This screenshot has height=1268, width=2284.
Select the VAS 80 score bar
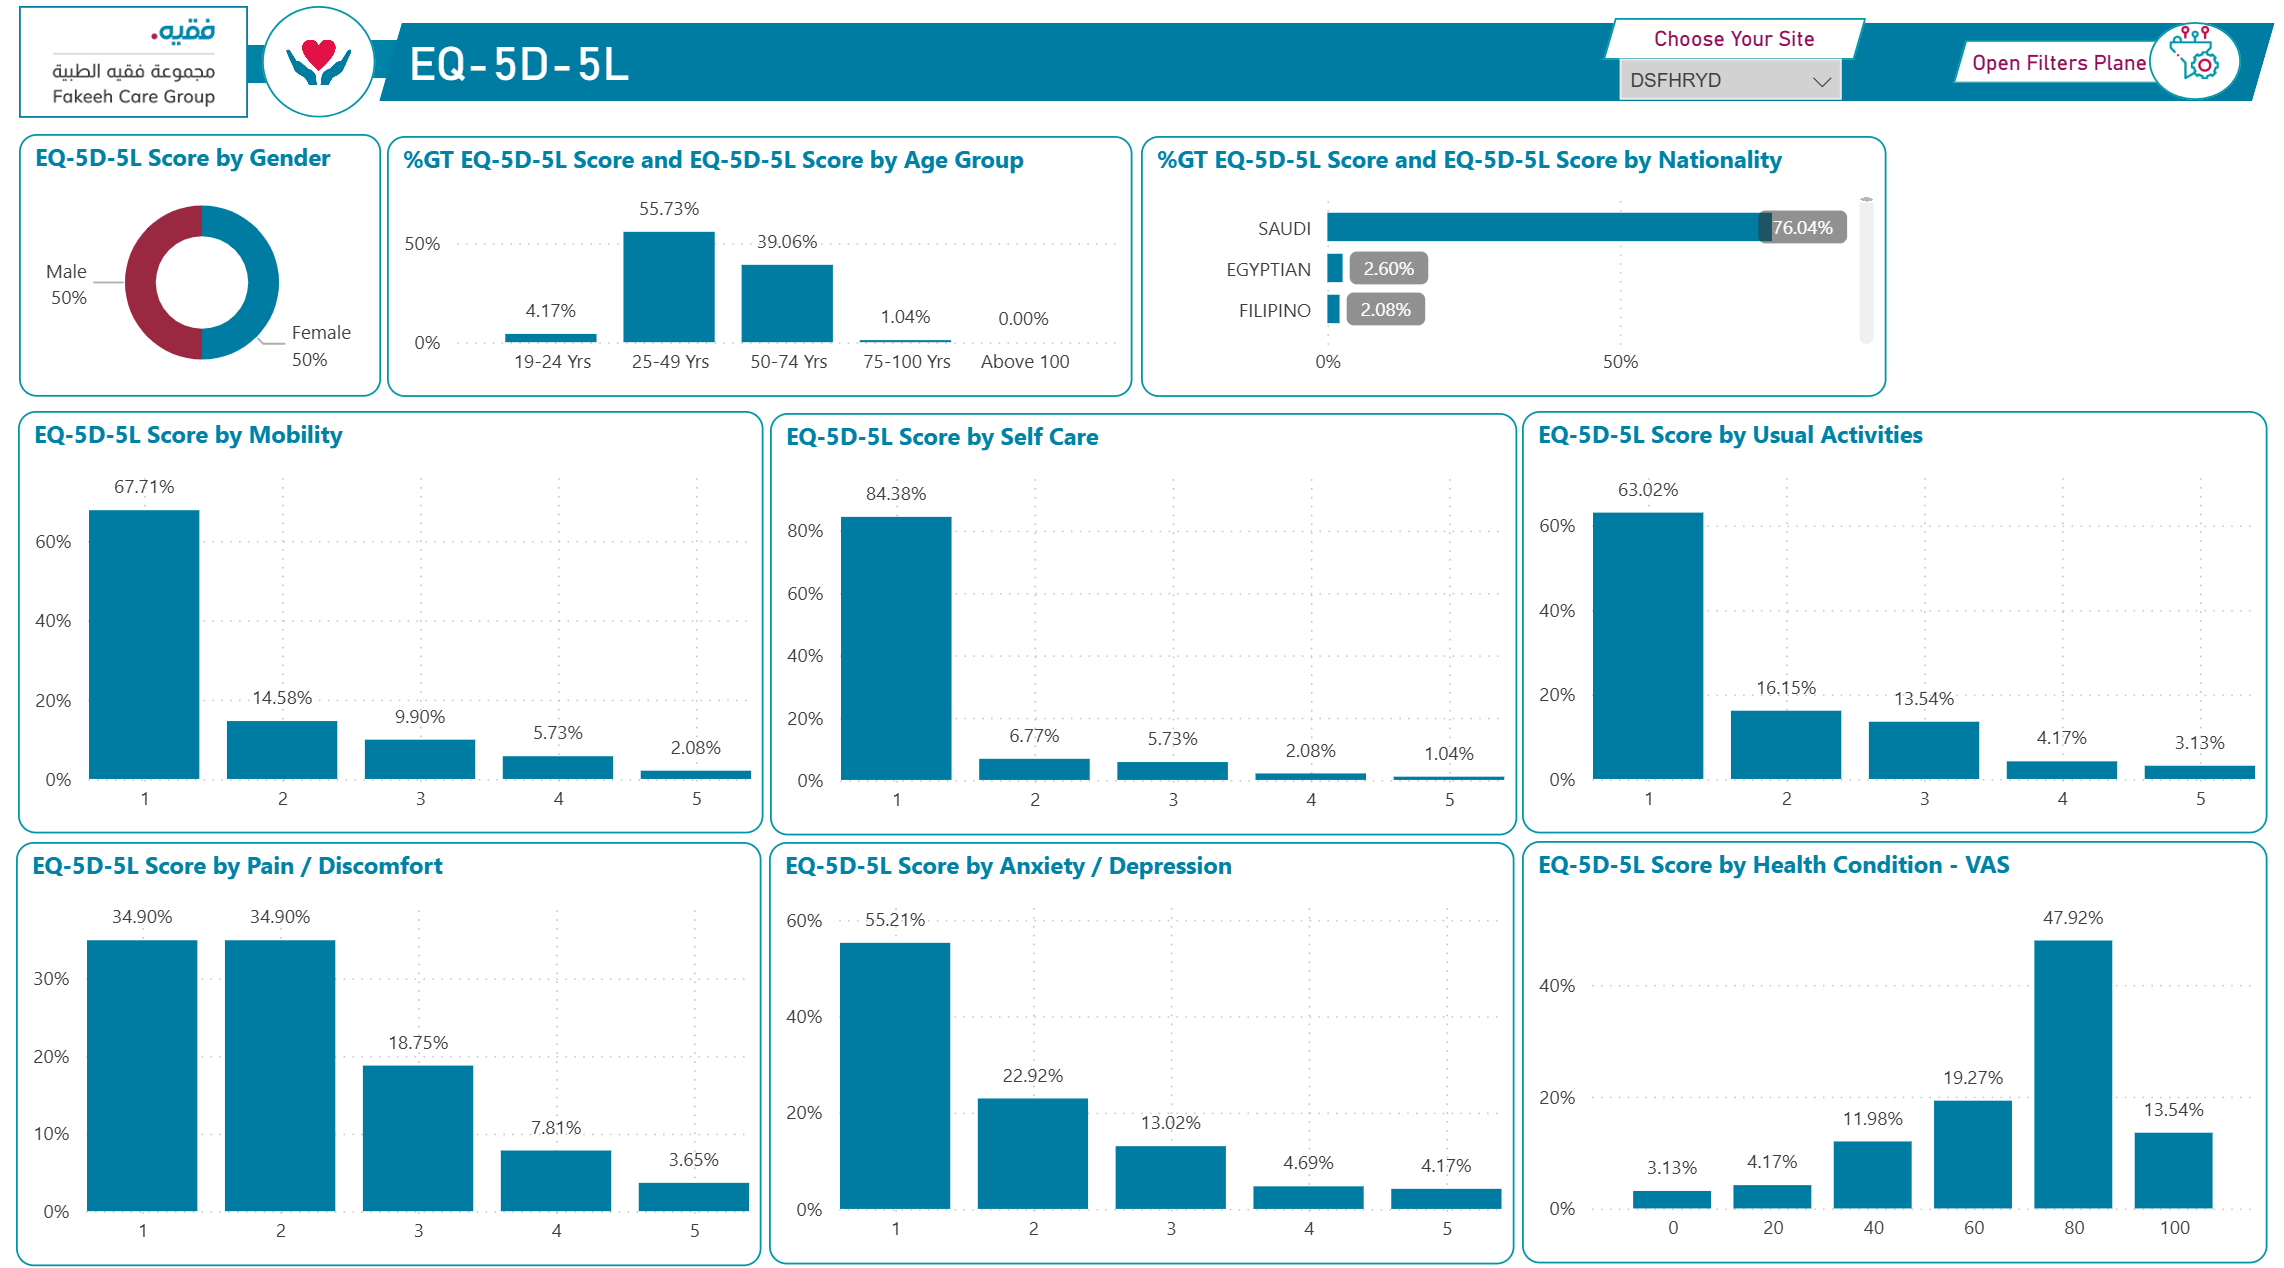(2073, 1074)
